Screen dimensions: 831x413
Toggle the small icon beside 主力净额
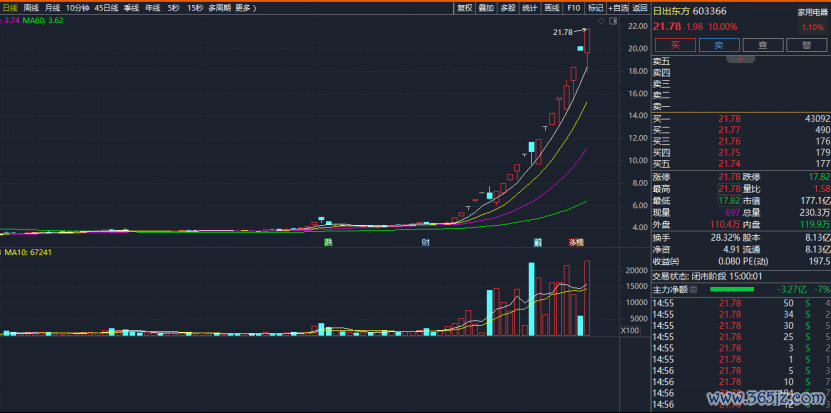[x=693, y=289]
